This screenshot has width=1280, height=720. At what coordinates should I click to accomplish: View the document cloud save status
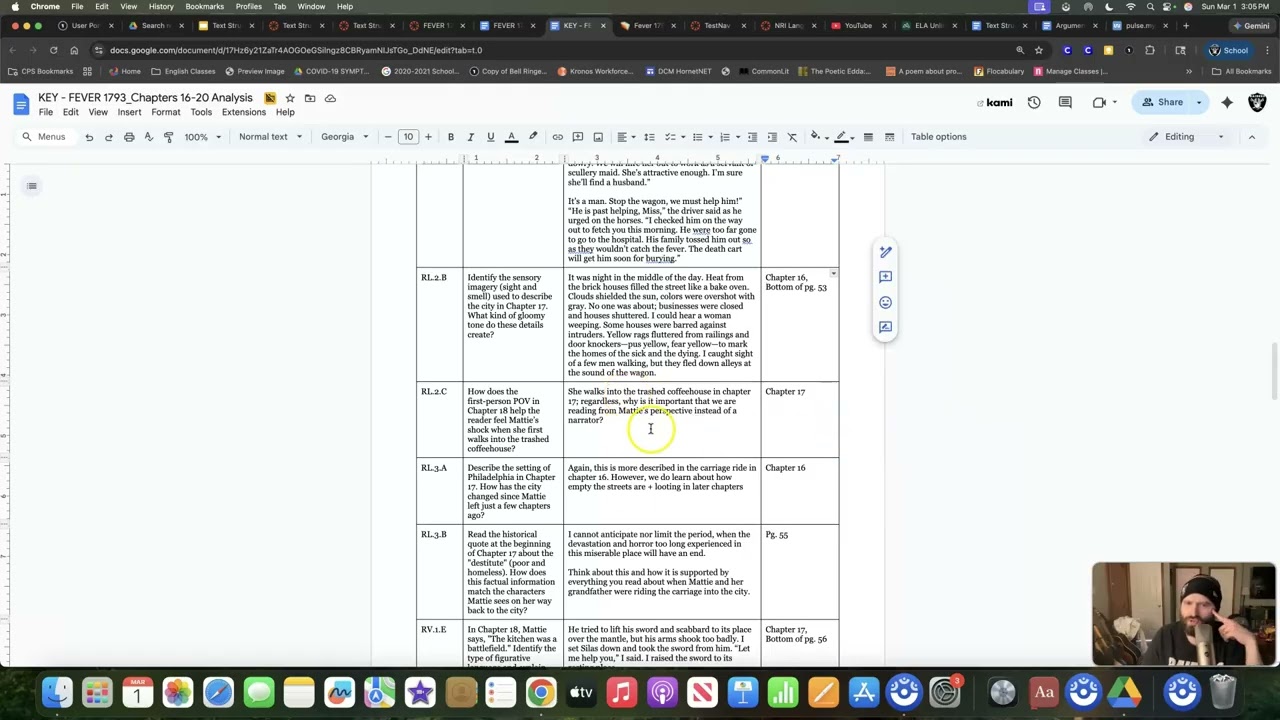click(330, 98)
